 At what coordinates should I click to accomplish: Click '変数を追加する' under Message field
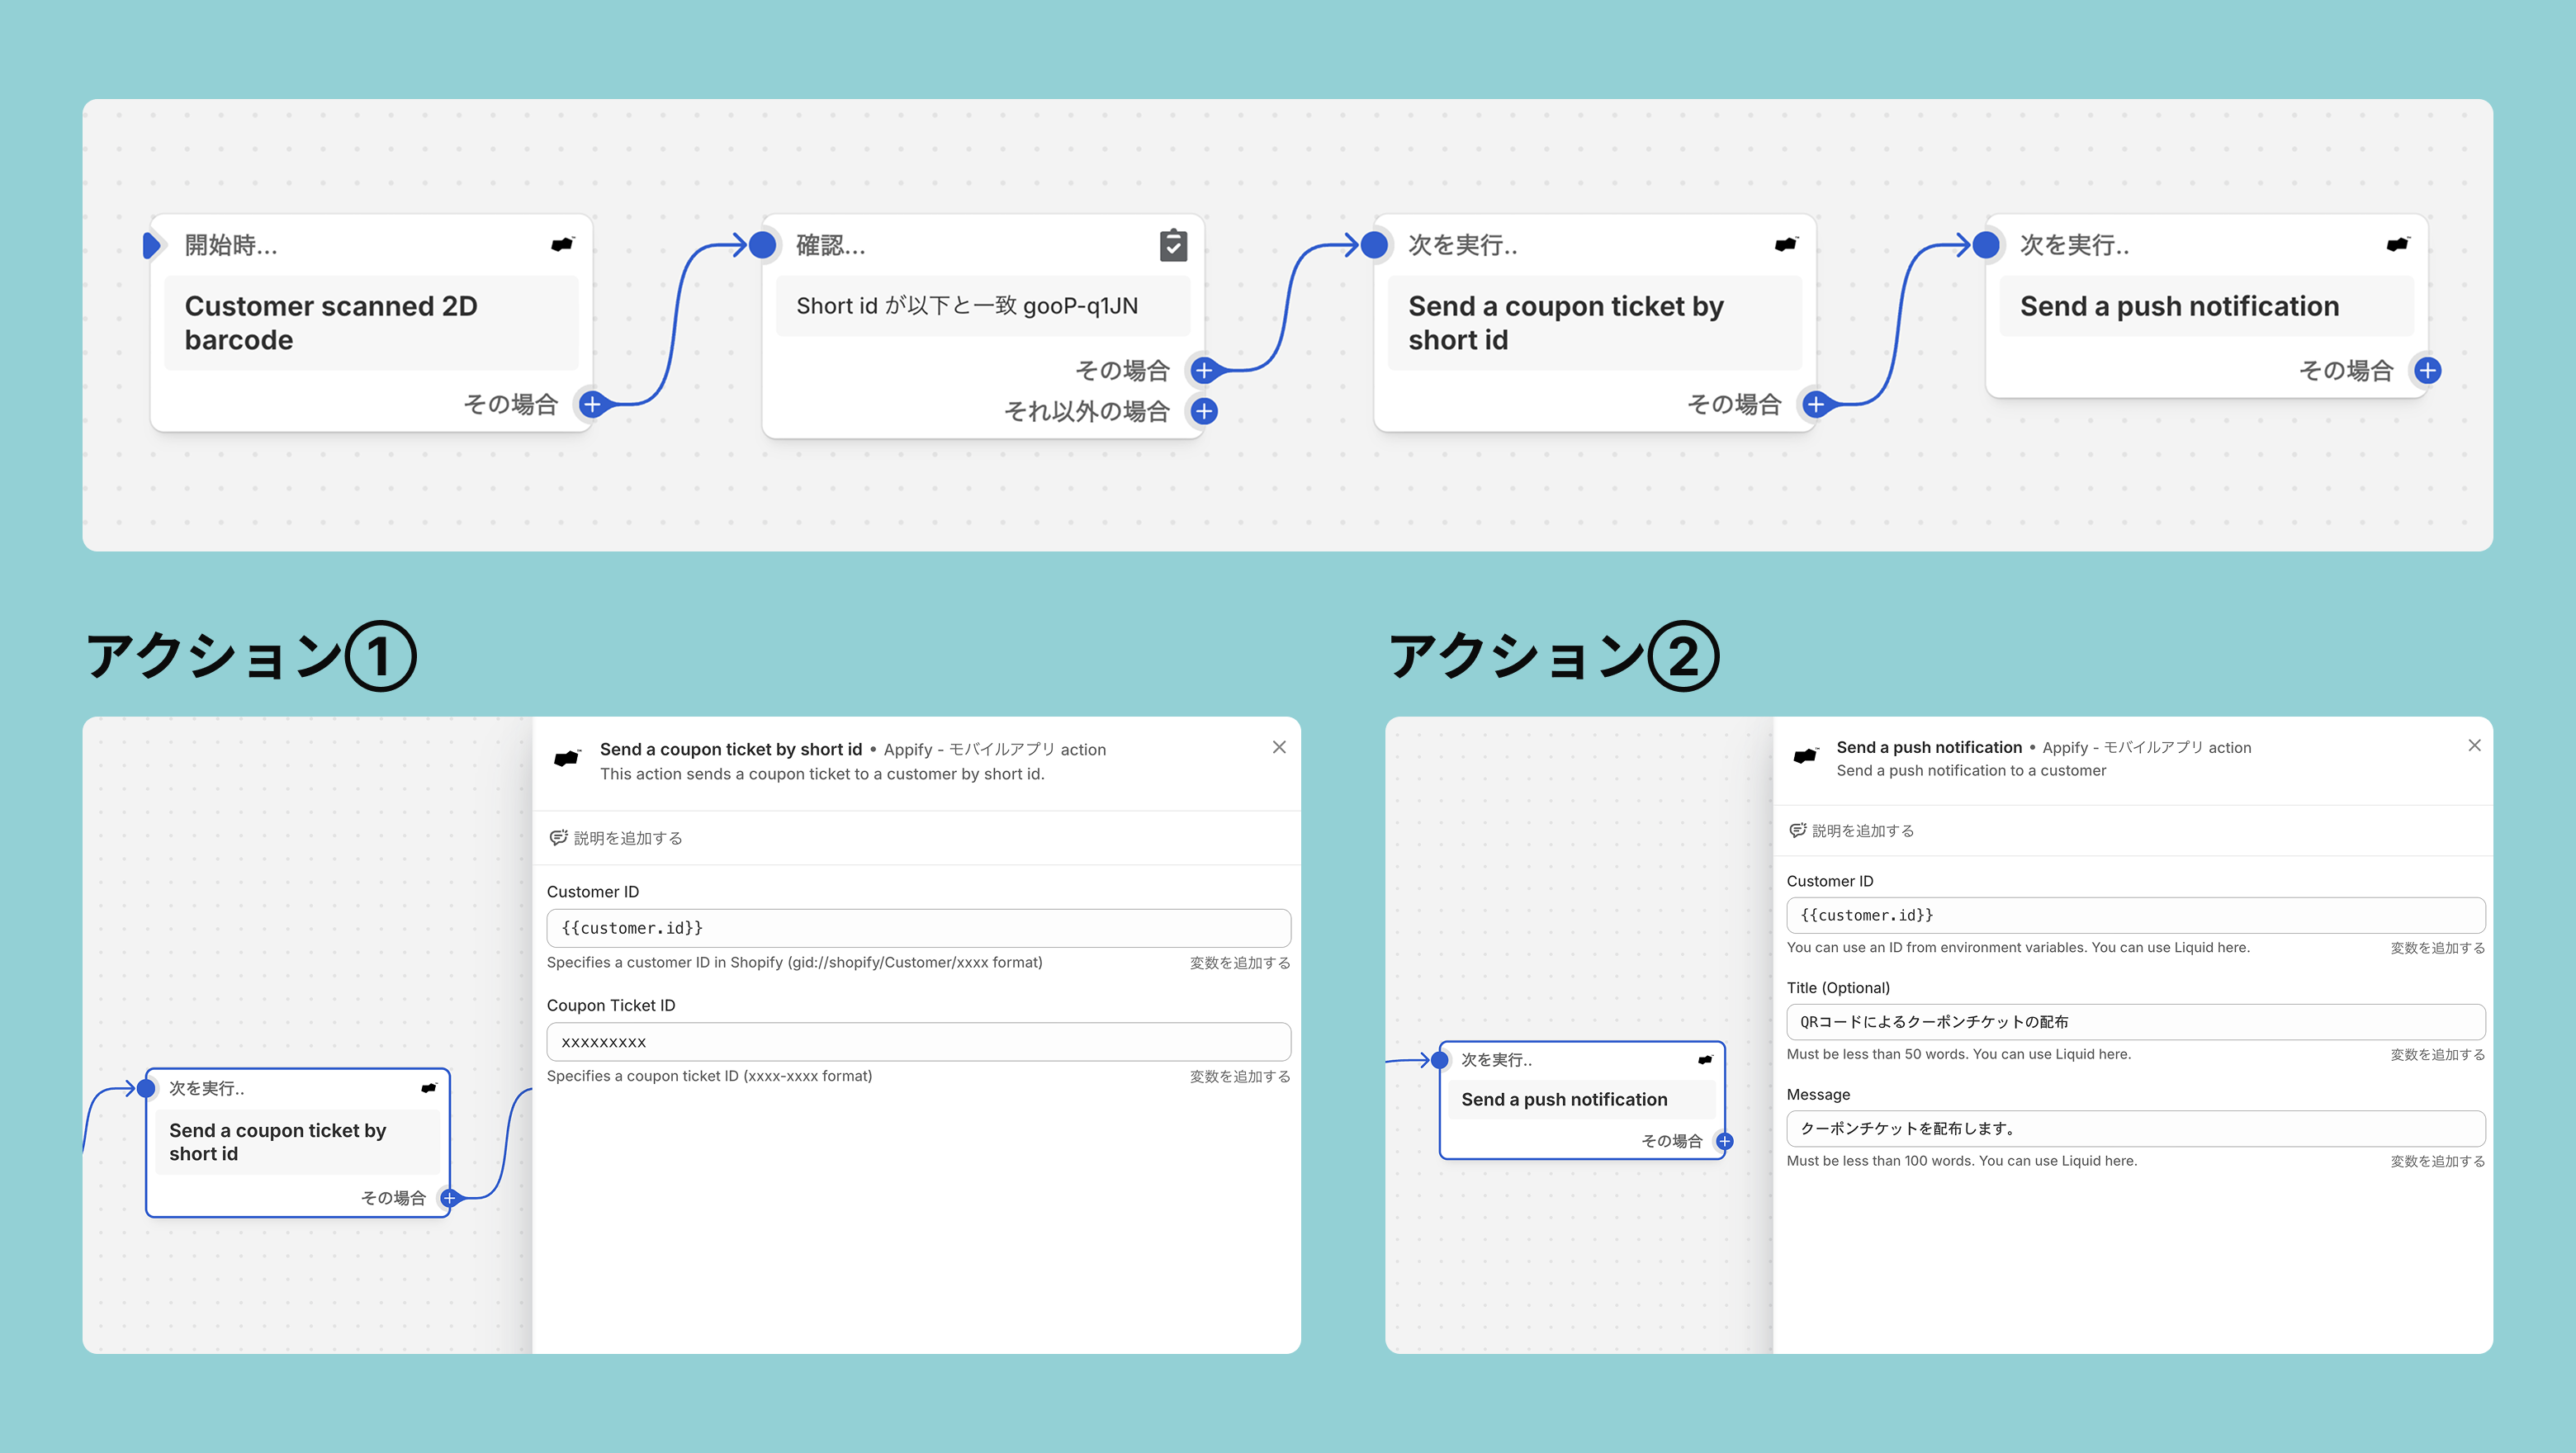(x=2437, y=1161)
